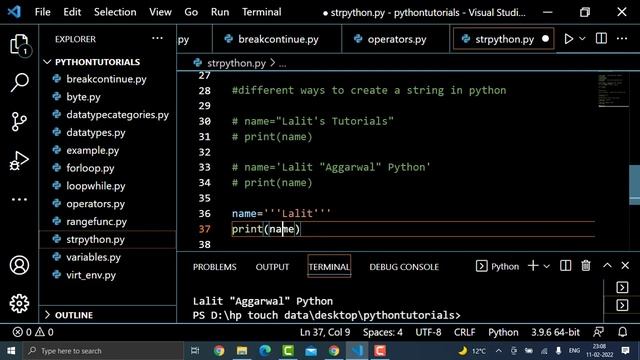640x360 pixels.
Task: Click the VS Code logo icon
Action: 14,11
